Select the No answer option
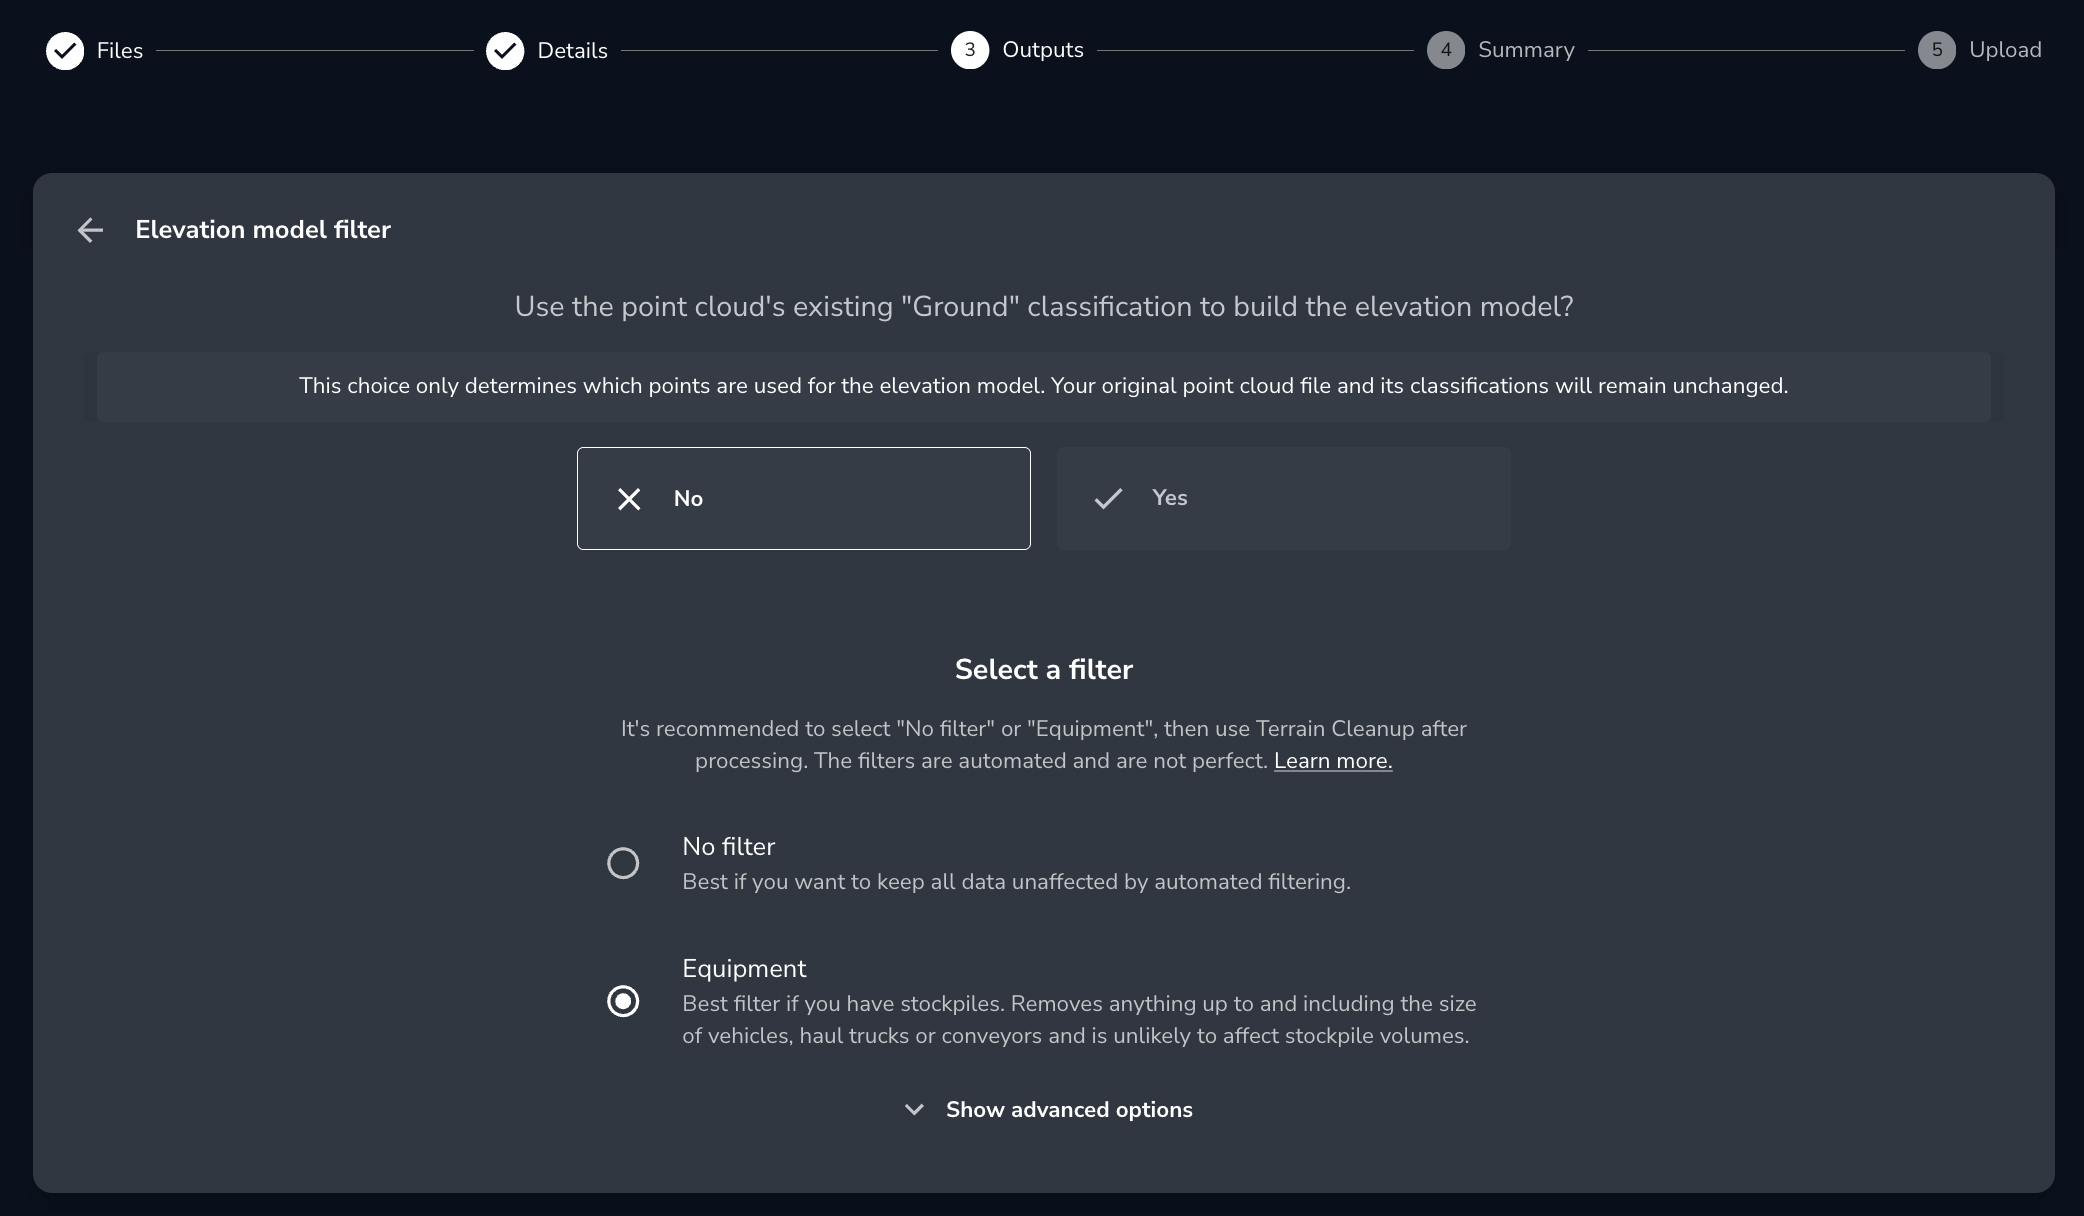 (803, 498)
